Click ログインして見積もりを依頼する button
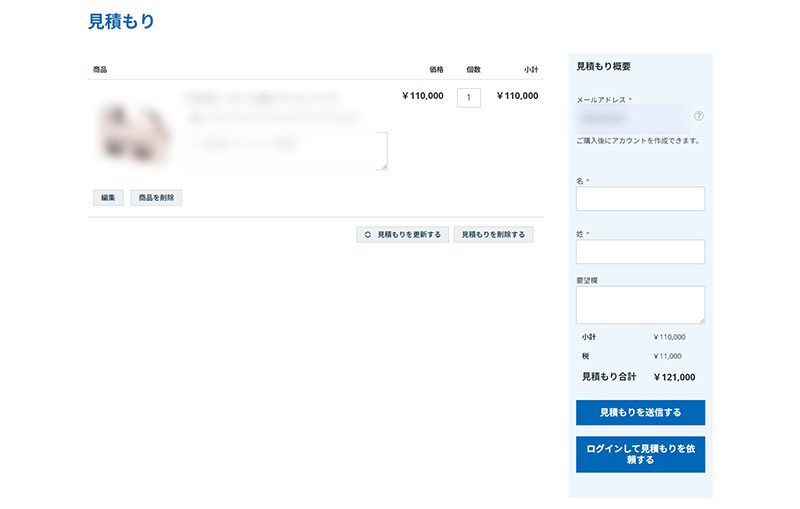This screenshot has width=800, height=509. pos(640,454)
